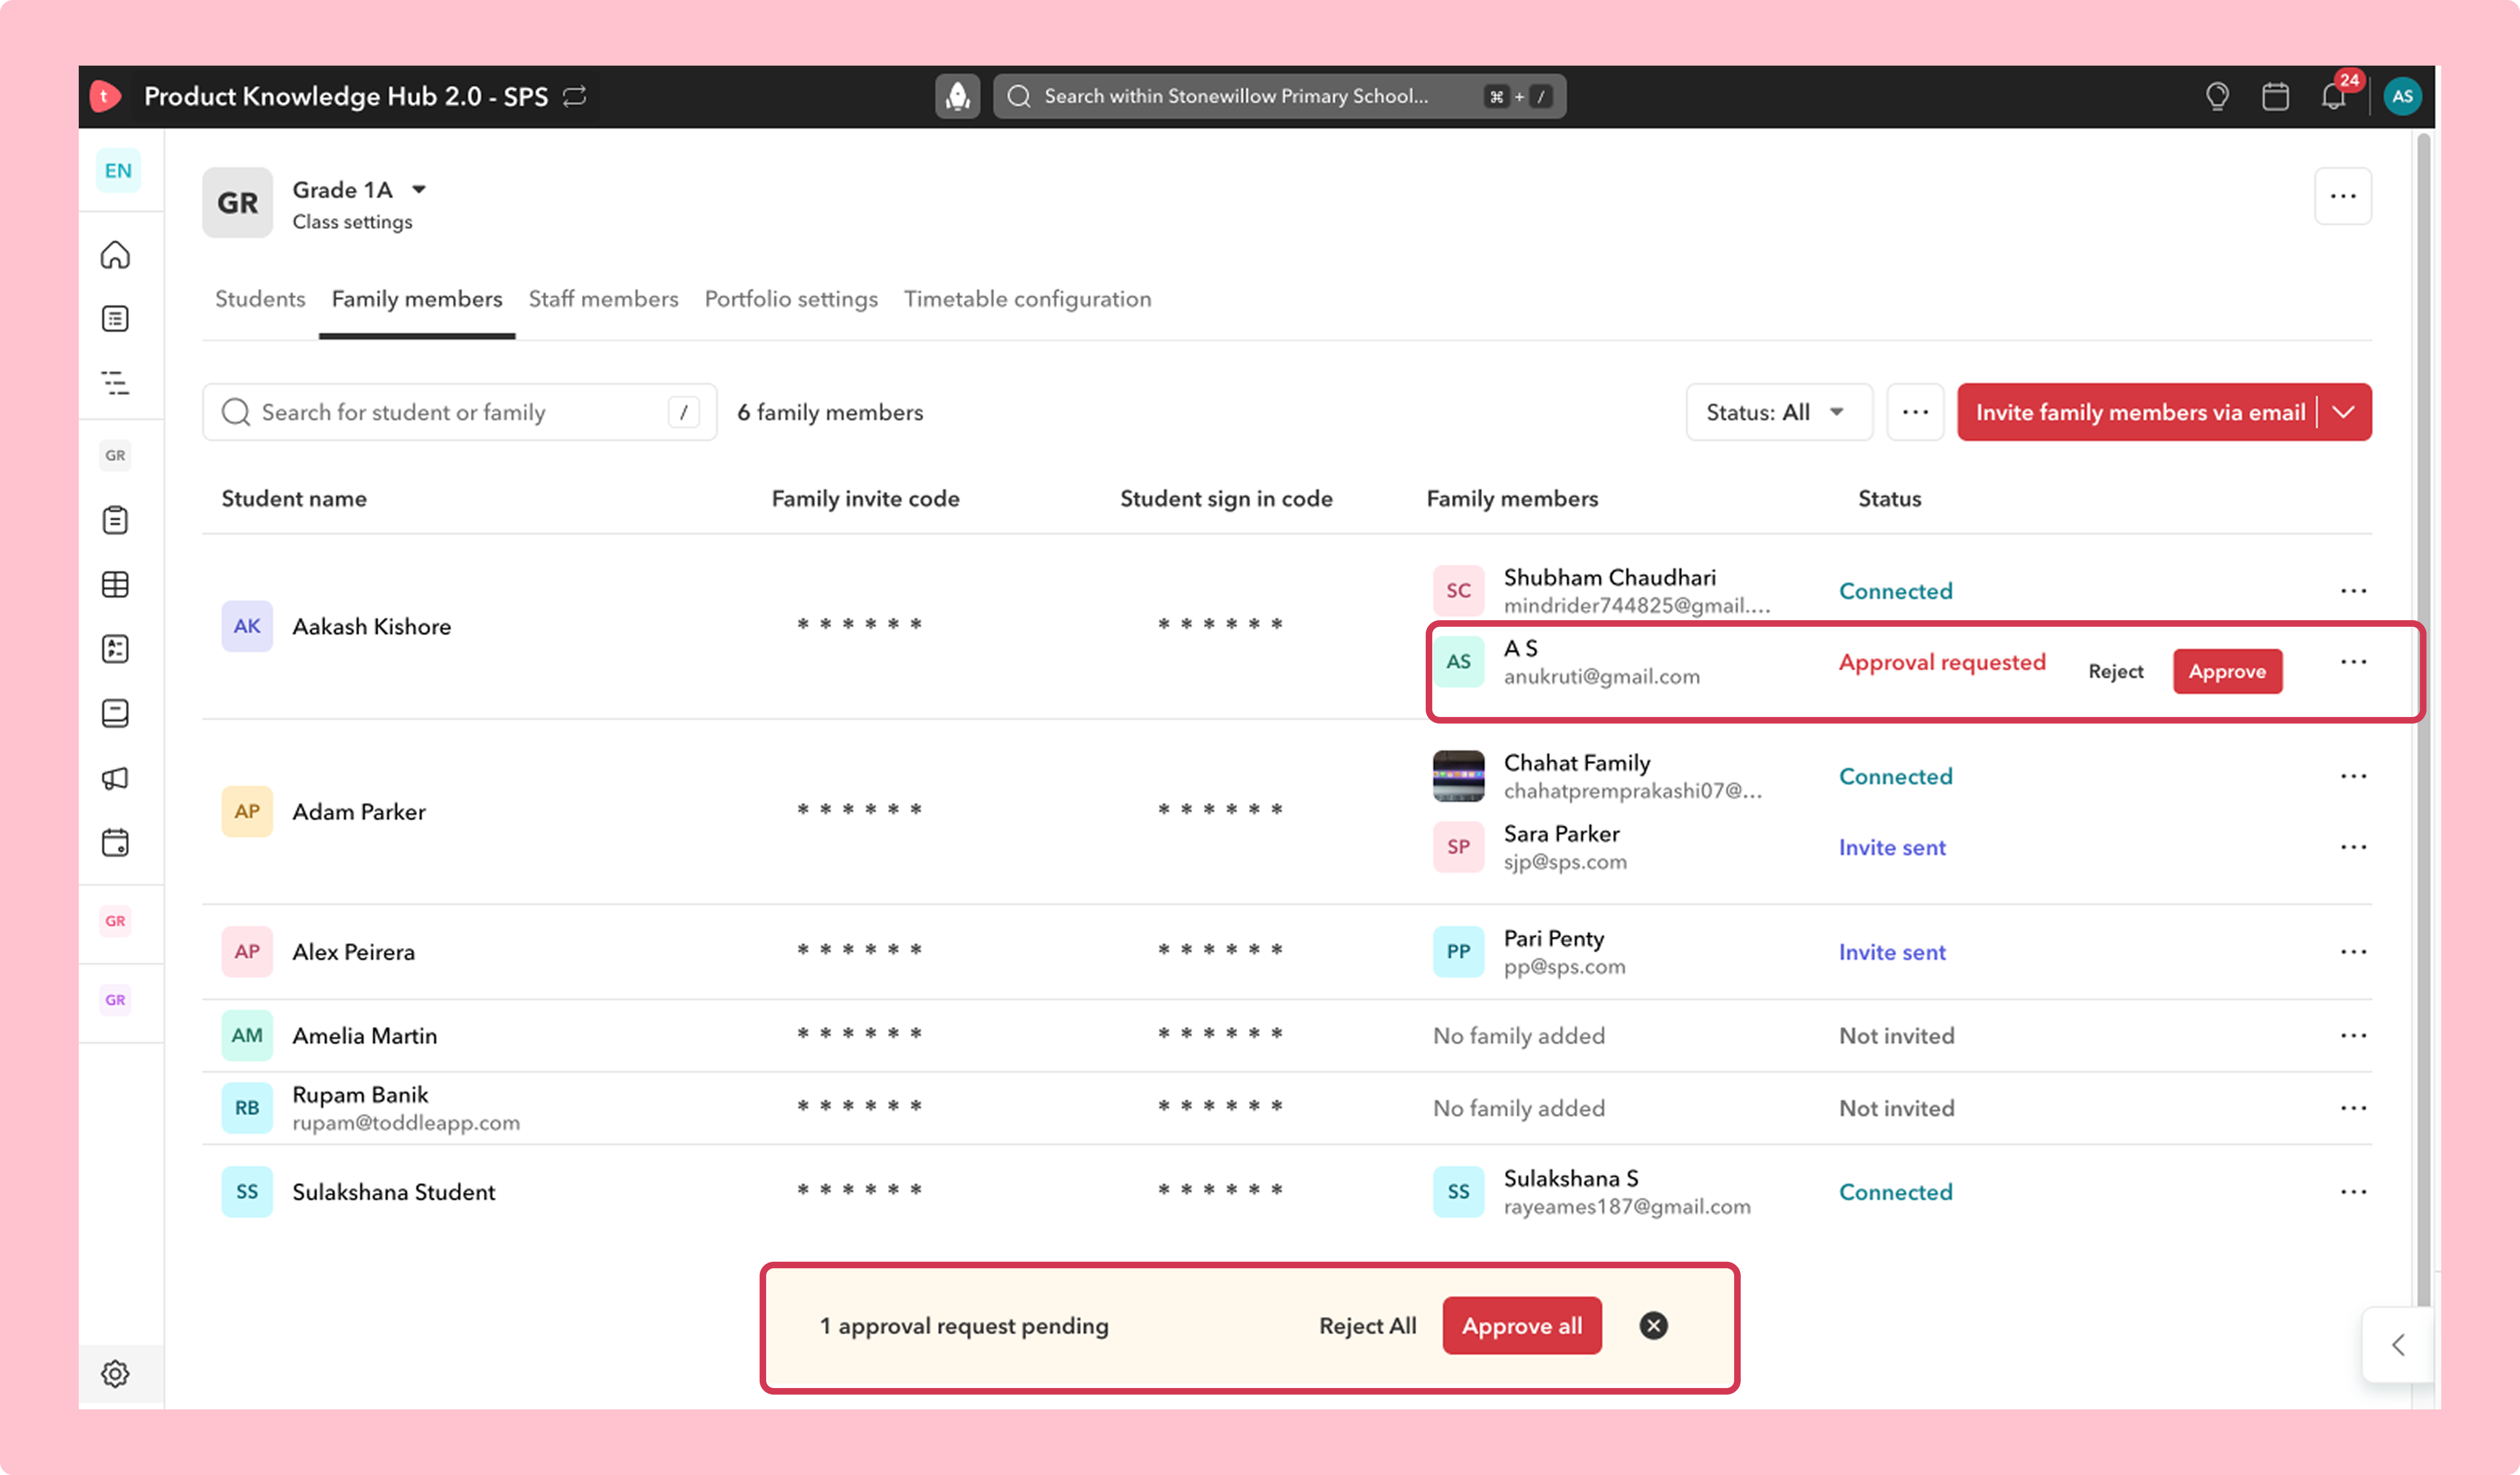Click student name Adam Parker
Screen dimensions: 2520x1475
pyautogui.click(x=359, y=812)
